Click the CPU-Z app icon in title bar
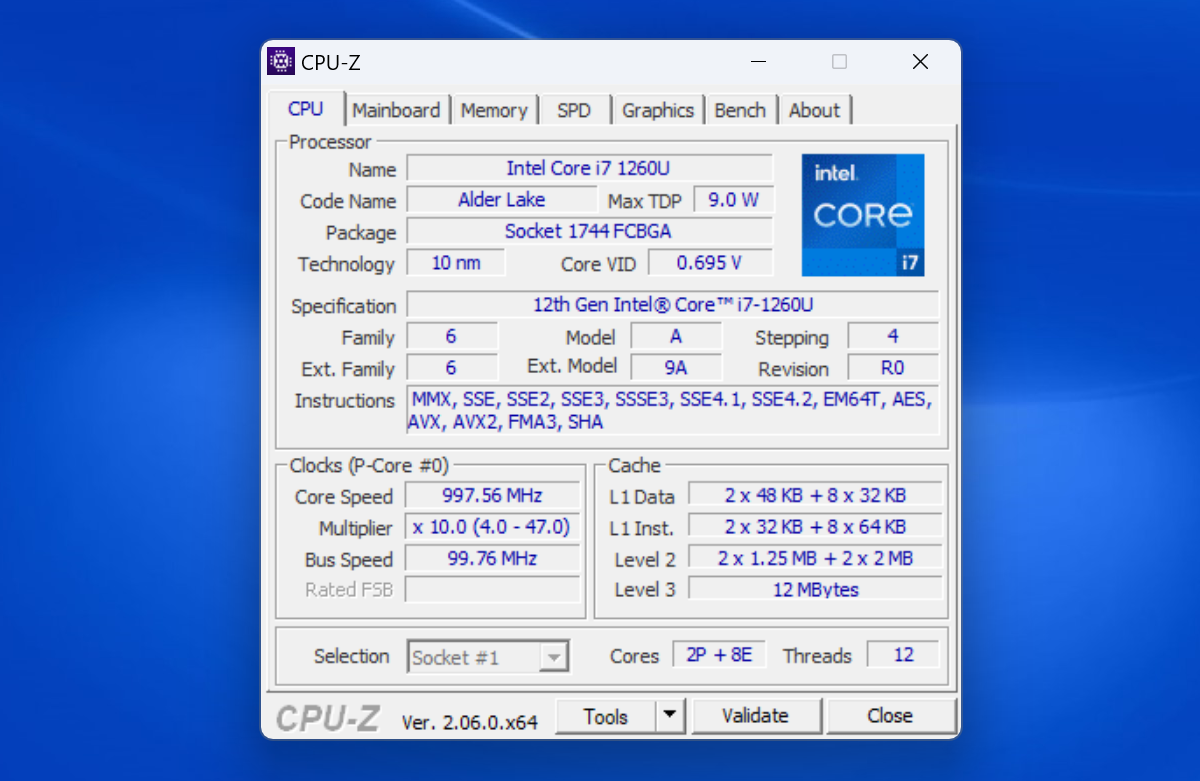 click(x=282, y=62)
